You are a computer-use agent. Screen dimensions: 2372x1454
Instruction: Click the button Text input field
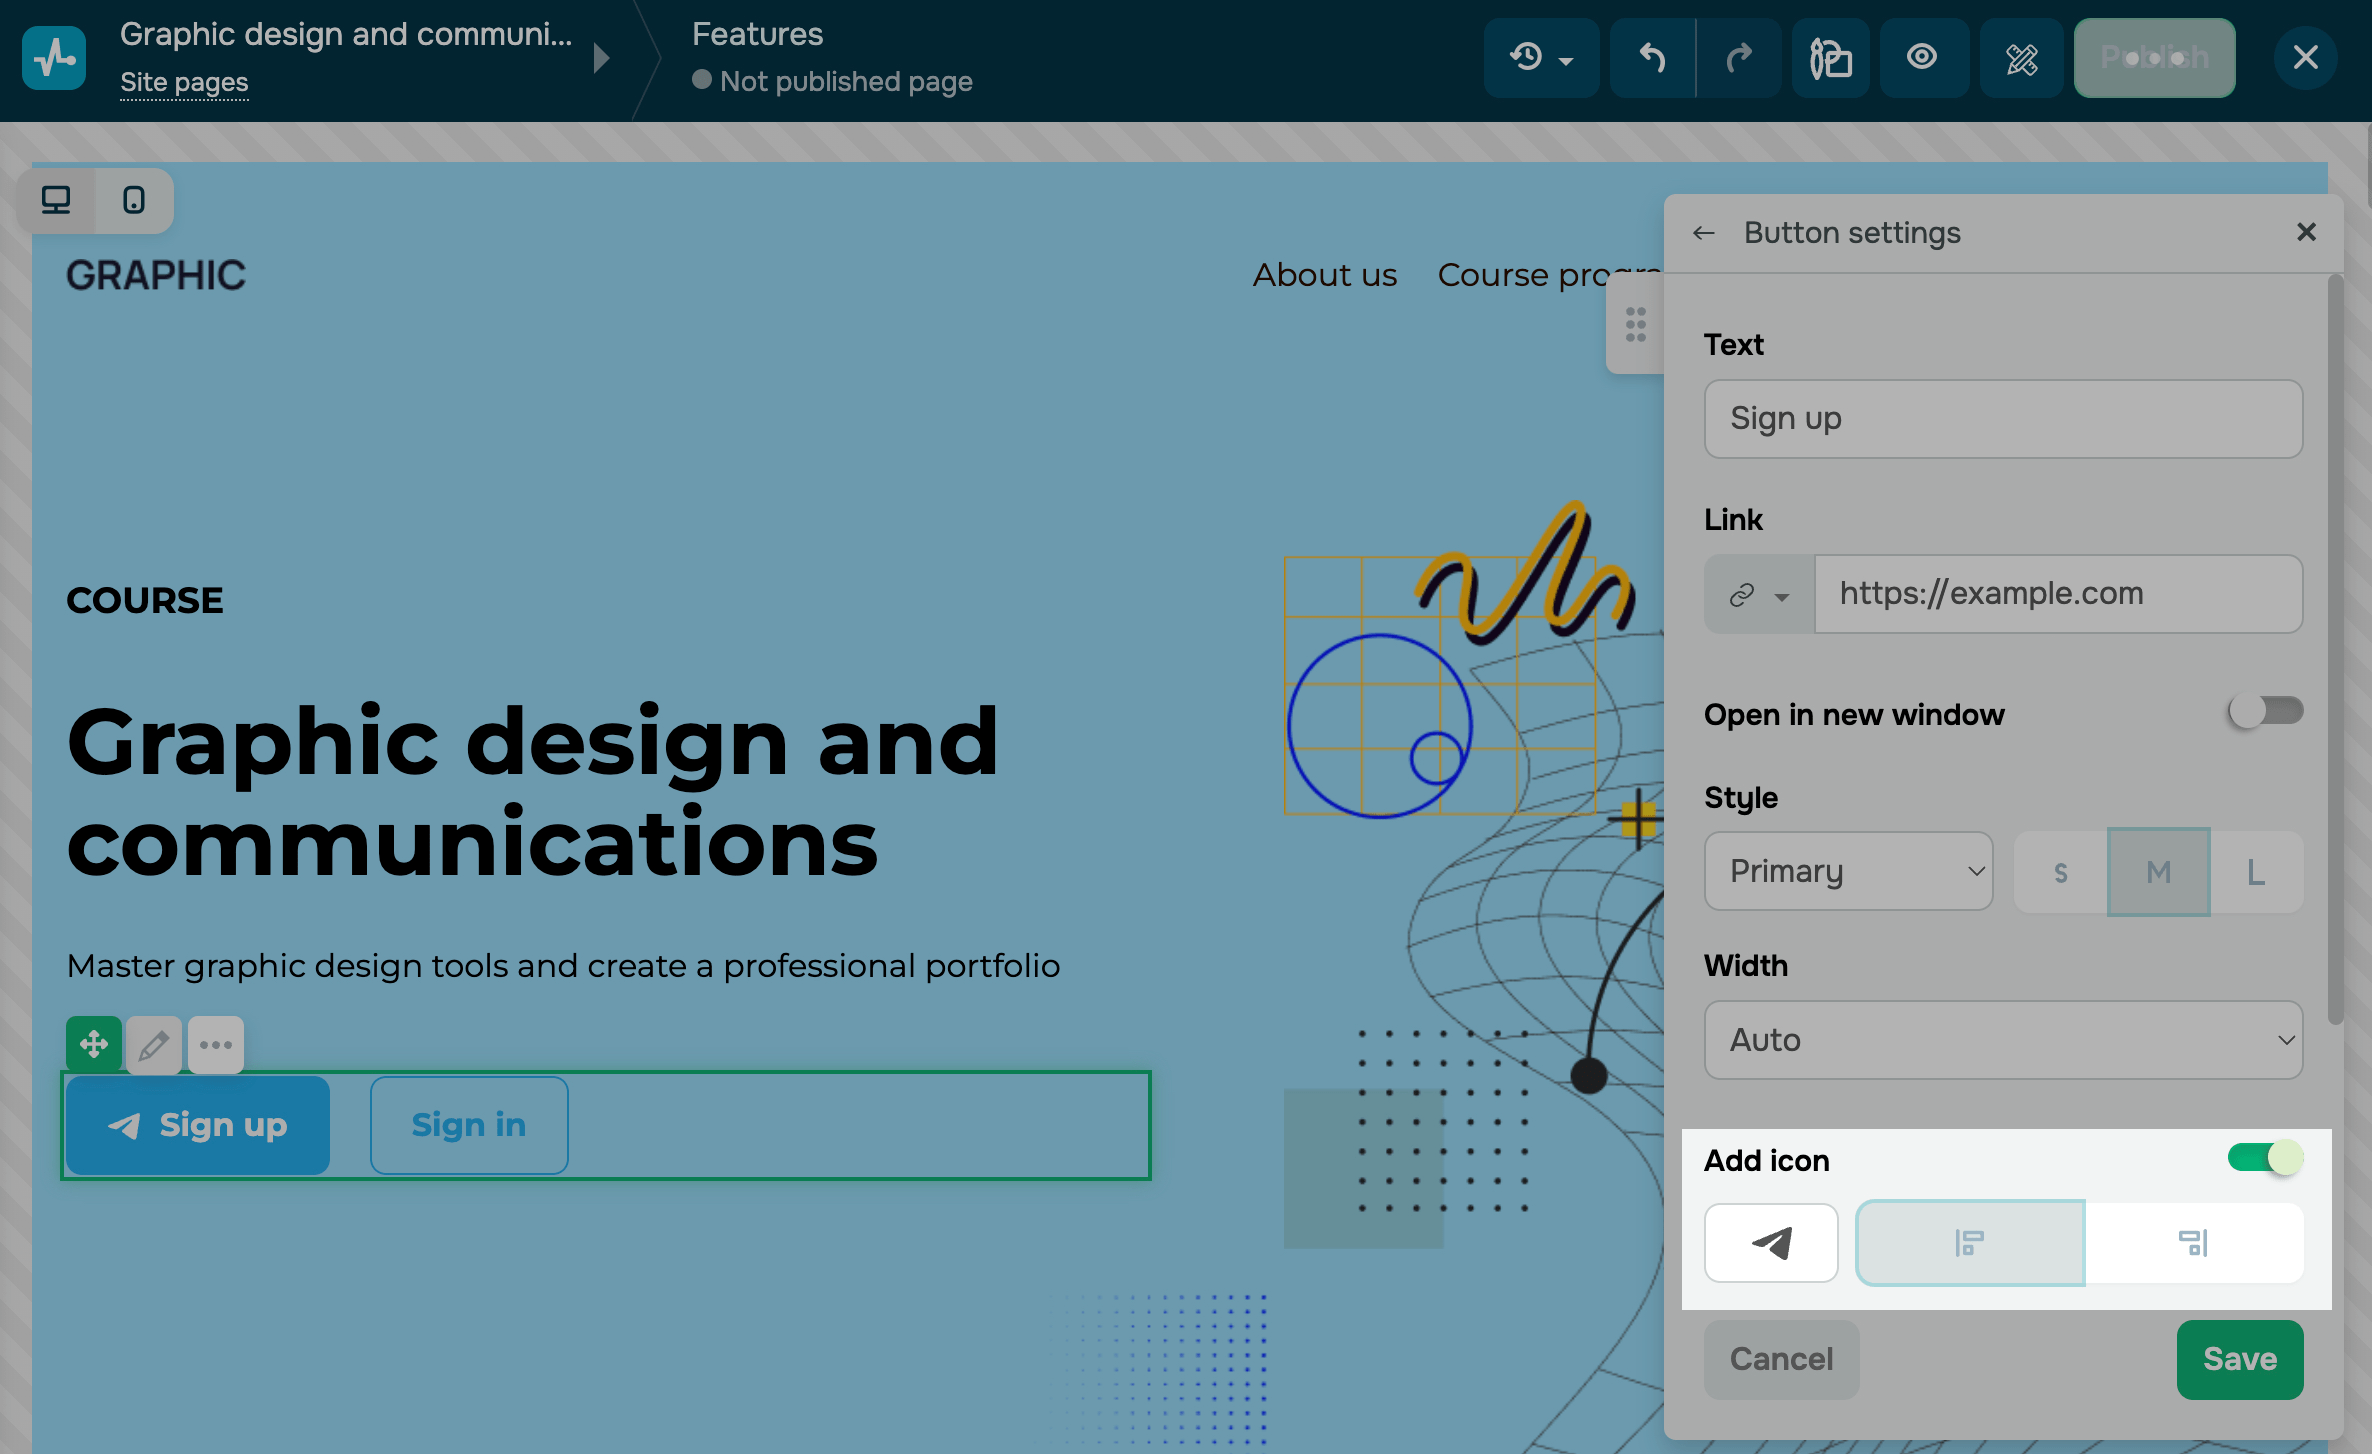pyautogui.click(x=2003, y=419)
